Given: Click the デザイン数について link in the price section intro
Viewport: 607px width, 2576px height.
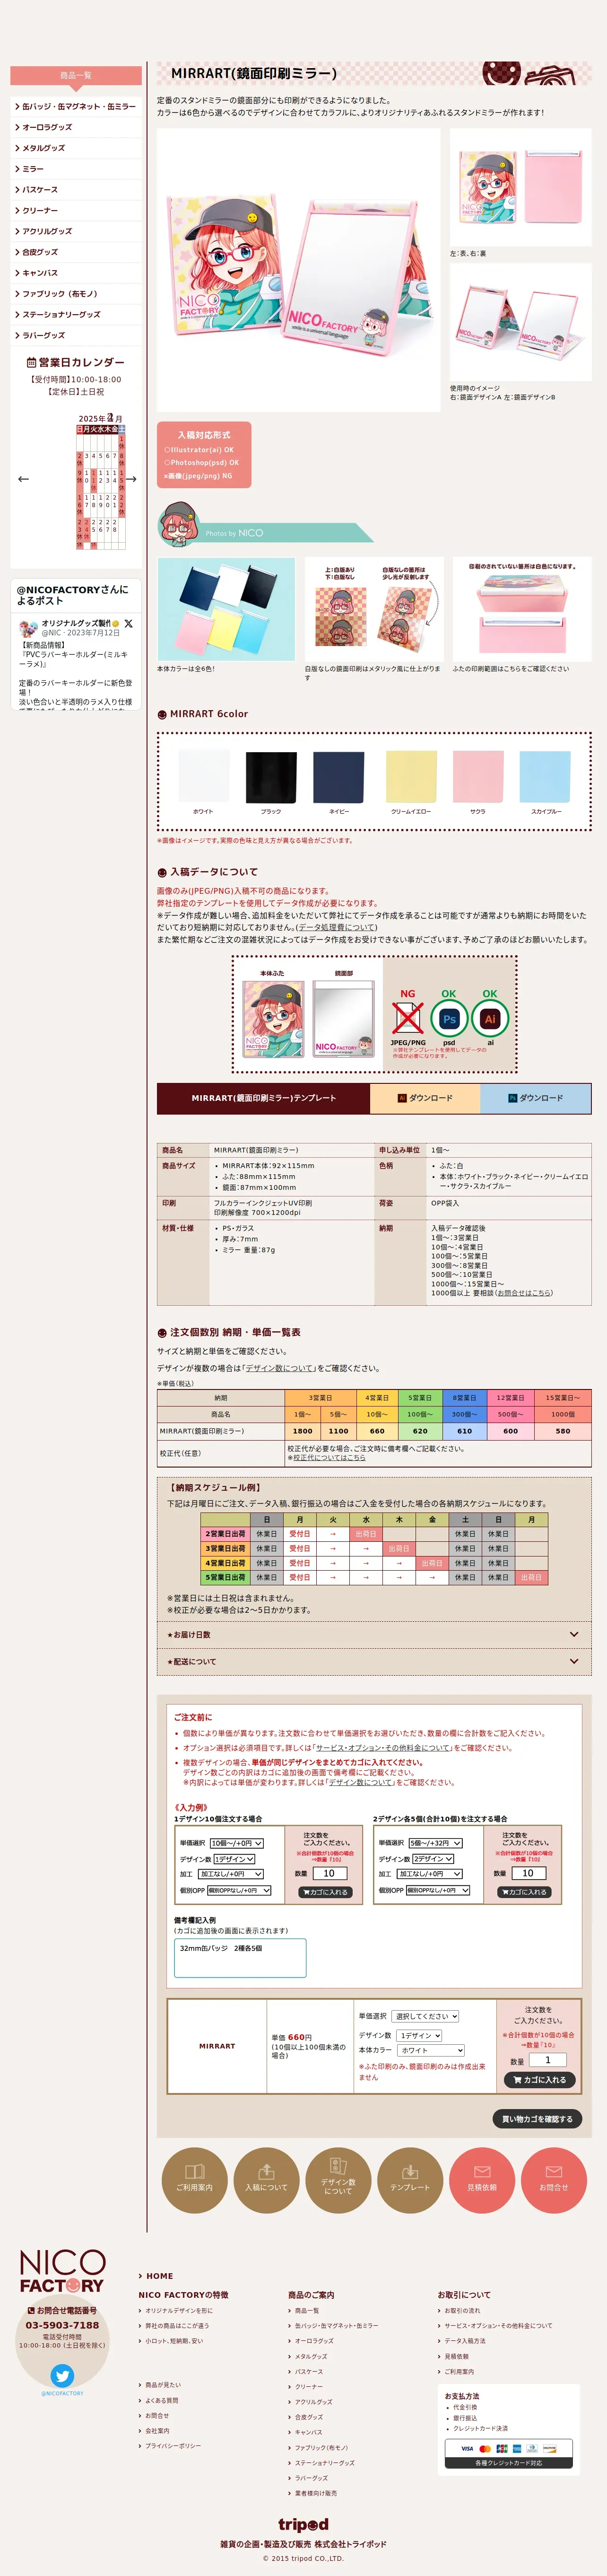Looking at the screenshot, I should click(281, 1368).
